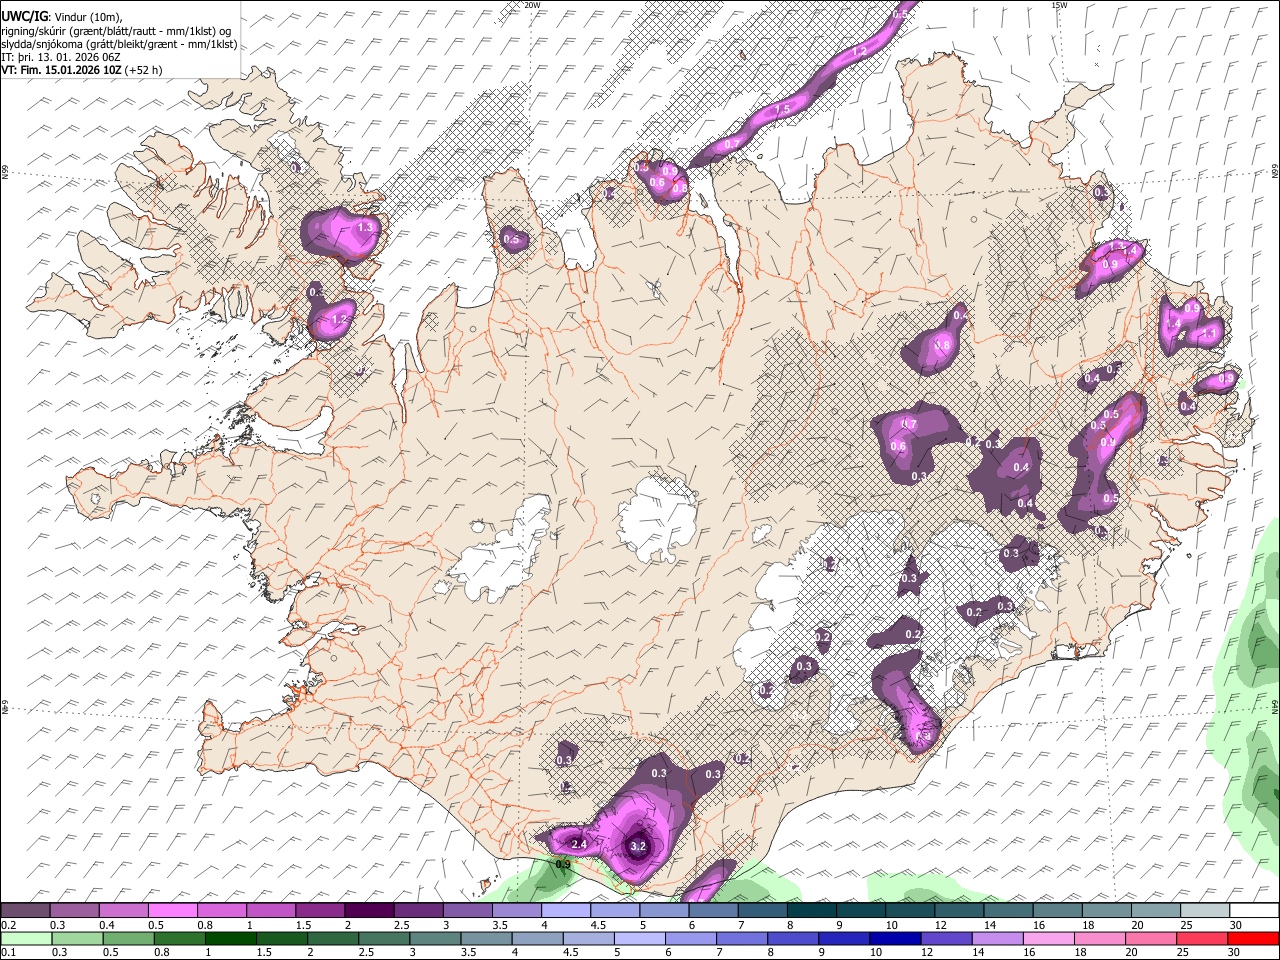Click the white snow swatch at 30

[1254, 910]
